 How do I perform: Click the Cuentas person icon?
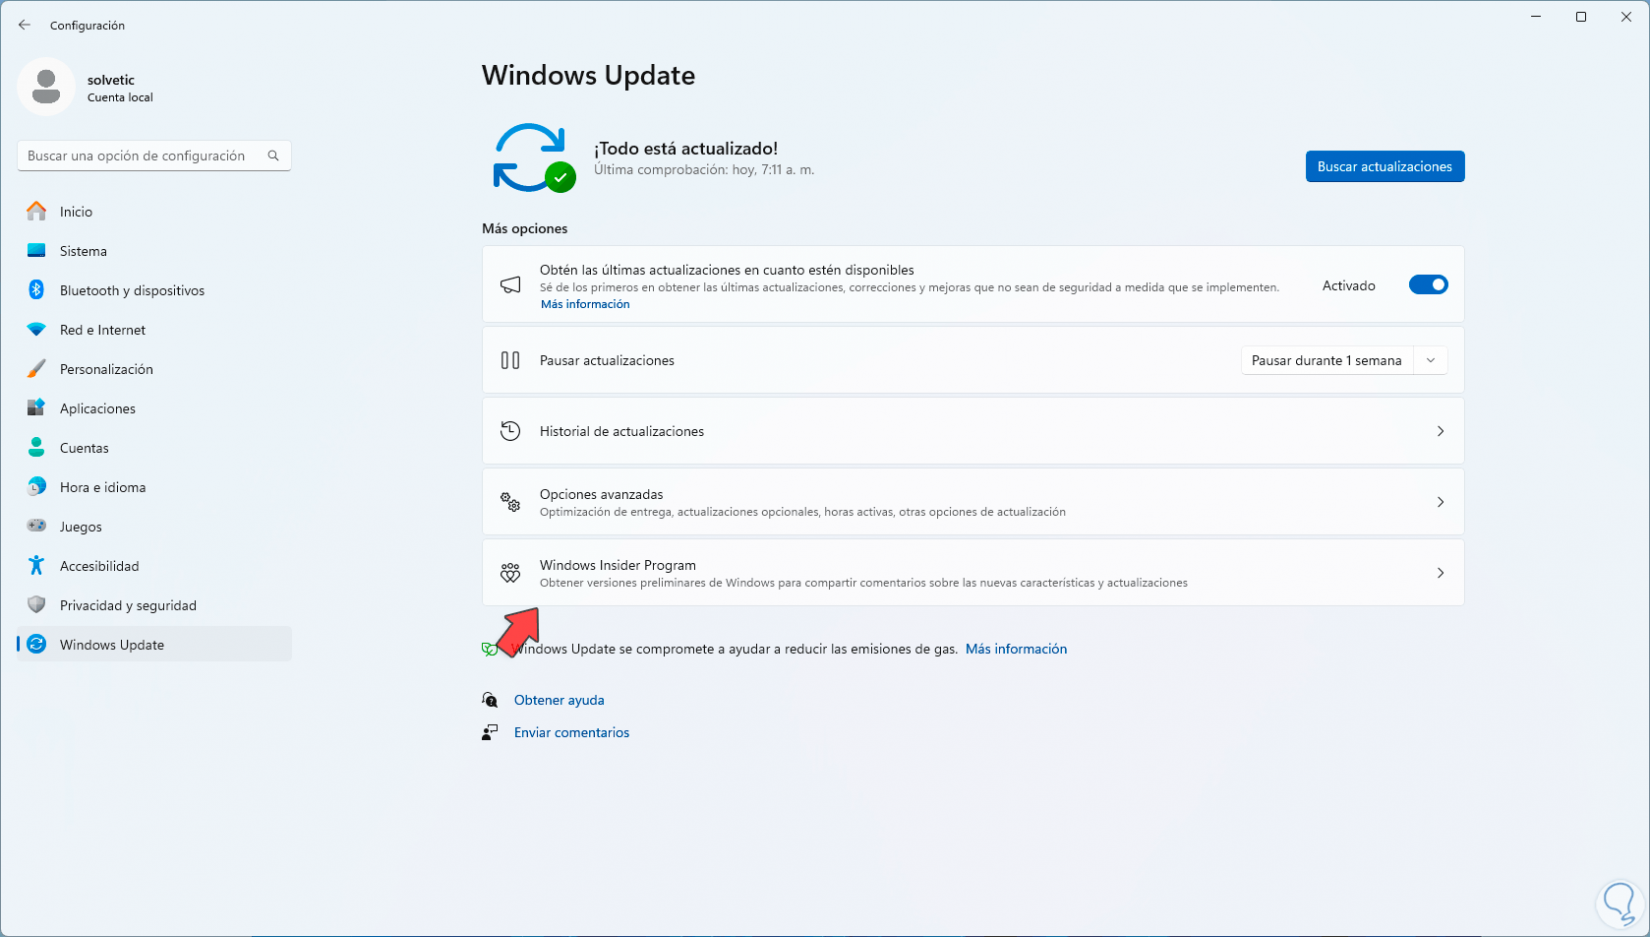point(37,448)
